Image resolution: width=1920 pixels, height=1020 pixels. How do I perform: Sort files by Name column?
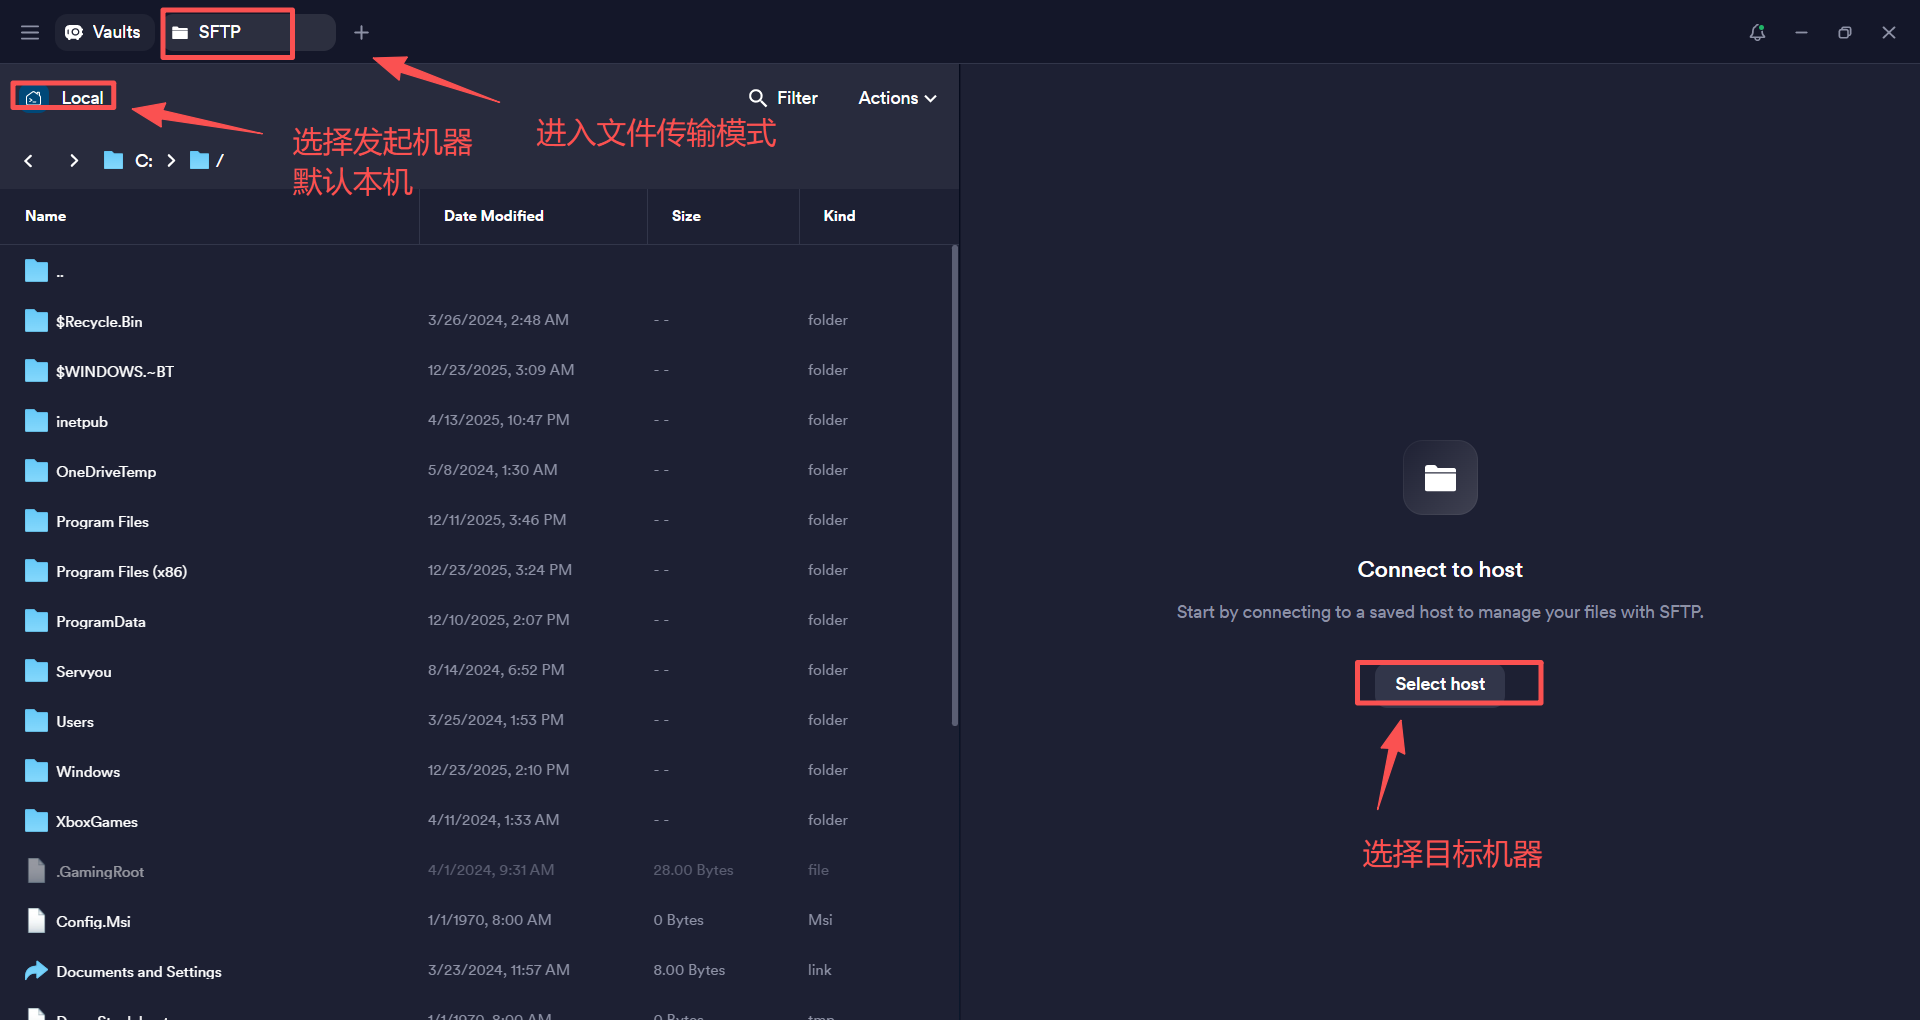46,216
